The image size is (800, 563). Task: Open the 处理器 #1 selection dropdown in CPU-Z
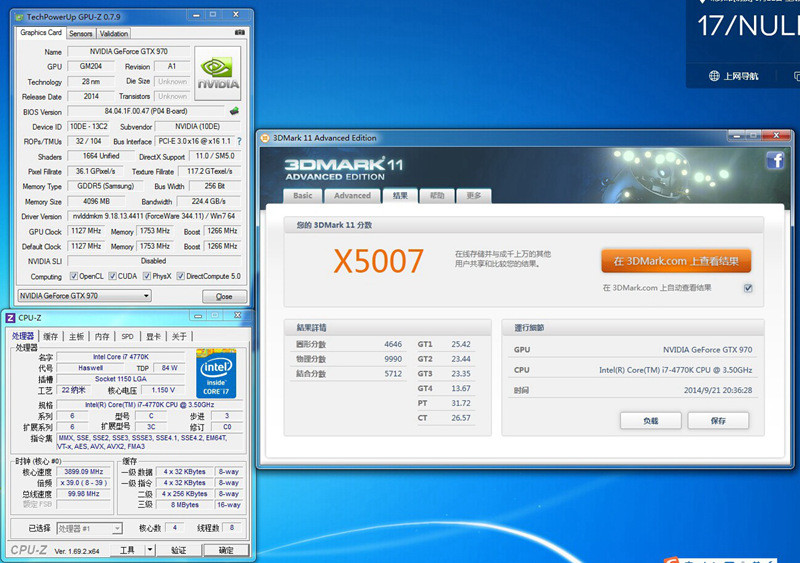(117, 528)
